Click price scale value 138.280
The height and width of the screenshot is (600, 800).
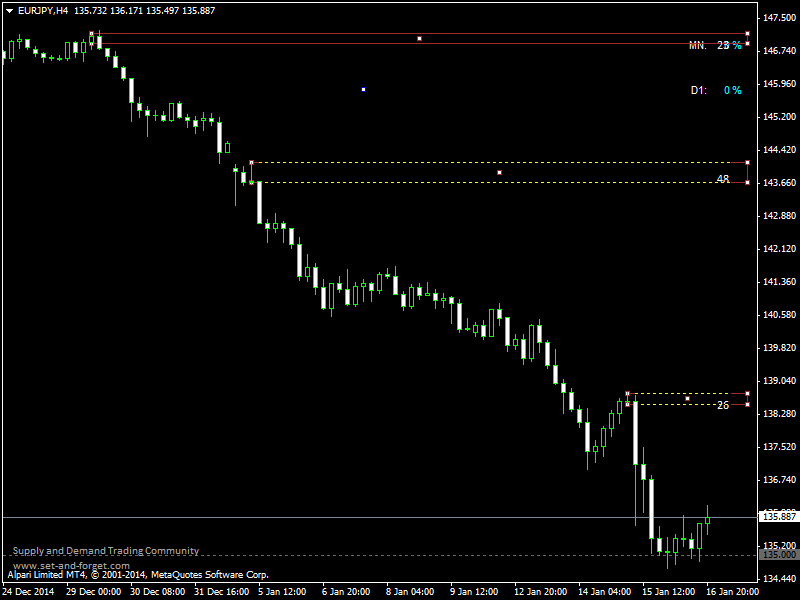779,414
